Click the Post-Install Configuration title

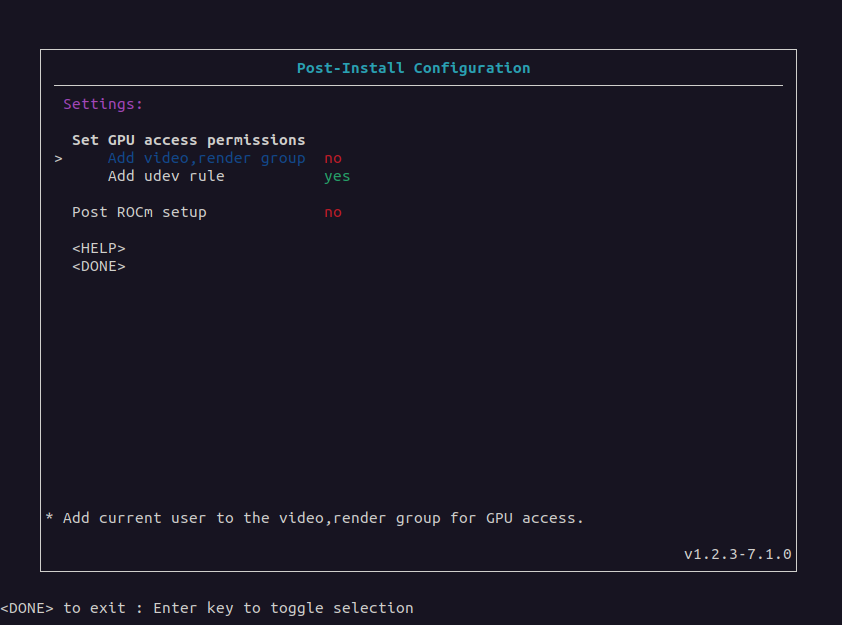[x=413, y=68]
